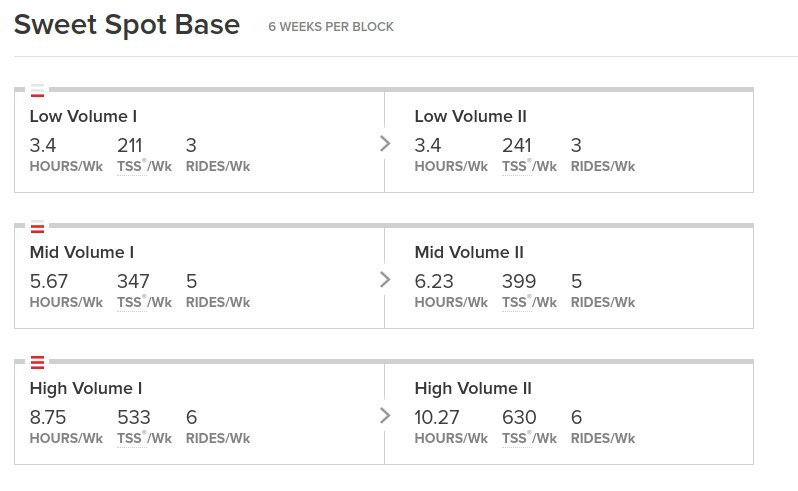The image size is (798, 491).
Task: Click the 533 TSS value in High Volume I
Action: [x=133, y=417]
